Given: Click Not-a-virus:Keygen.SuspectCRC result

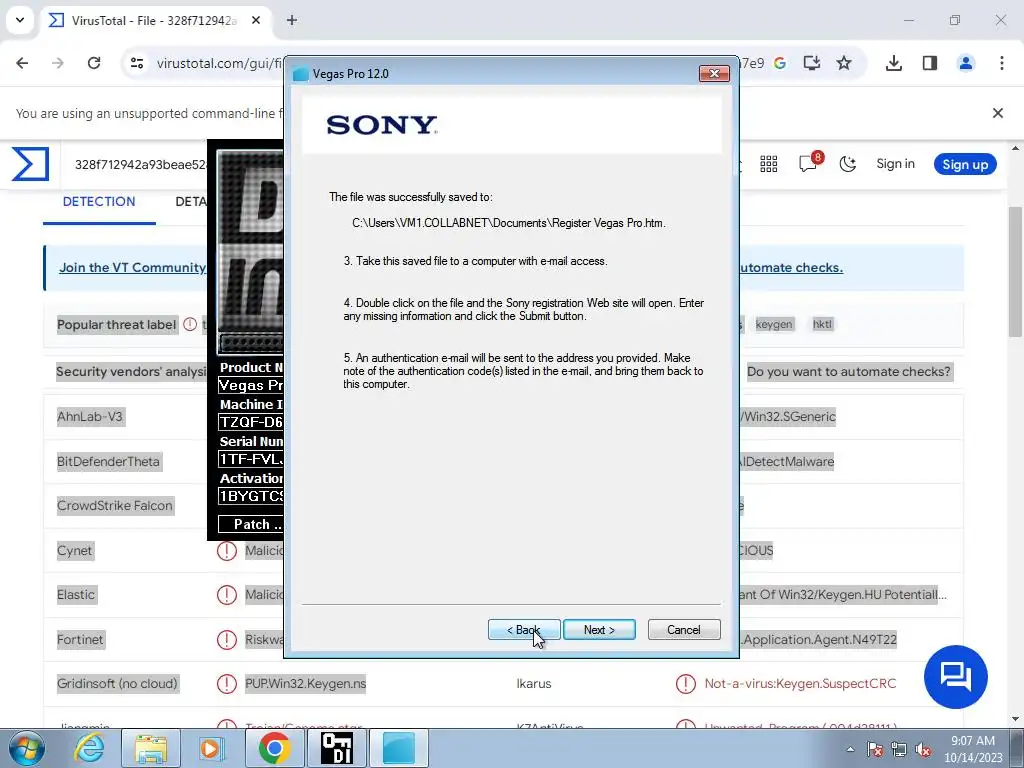Looking at the screenshot, I should click(x=800, y=684).
